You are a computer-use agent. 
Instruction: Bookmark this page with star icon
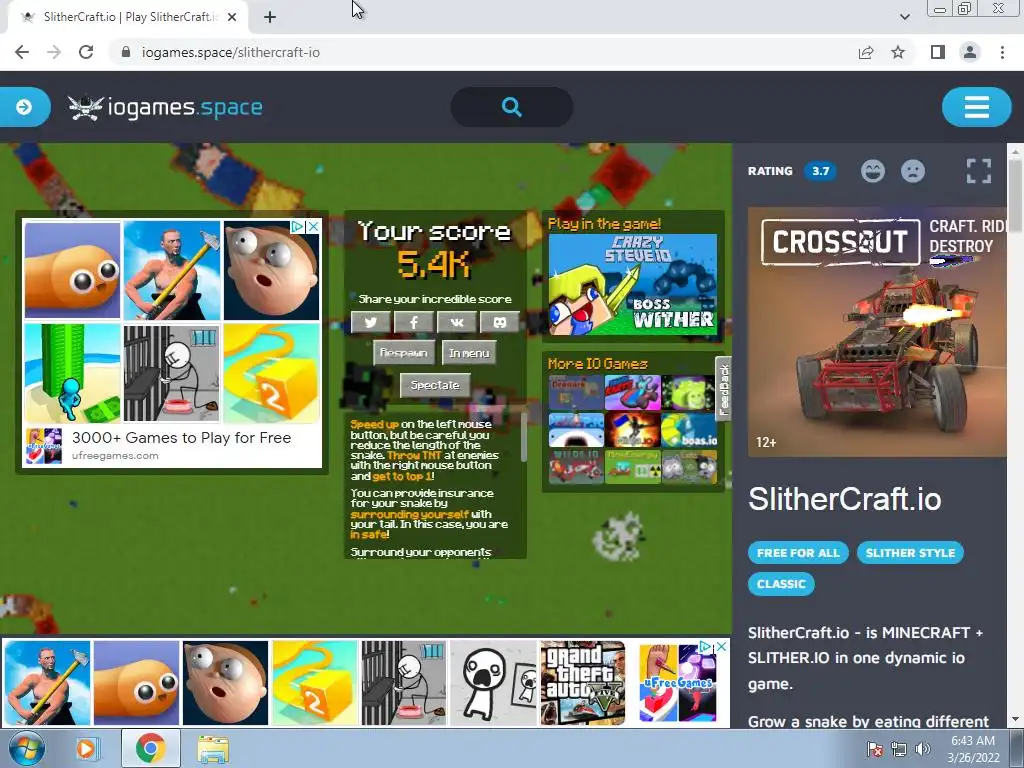[x=898, y=52]
